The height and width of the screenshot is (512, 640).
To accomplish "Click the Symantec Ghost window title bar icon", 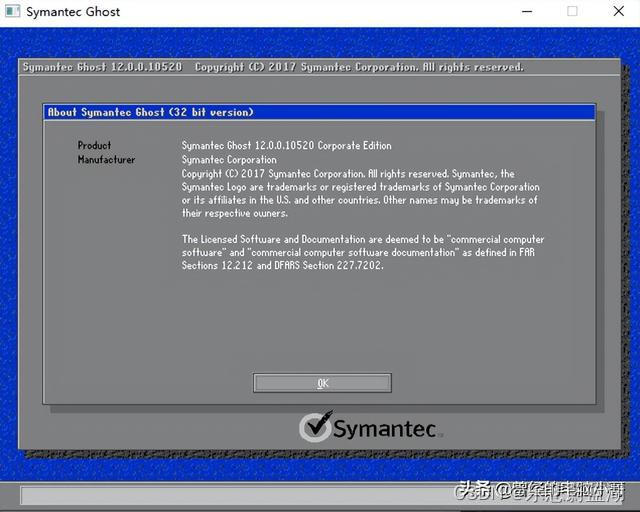I will (12, 11).
